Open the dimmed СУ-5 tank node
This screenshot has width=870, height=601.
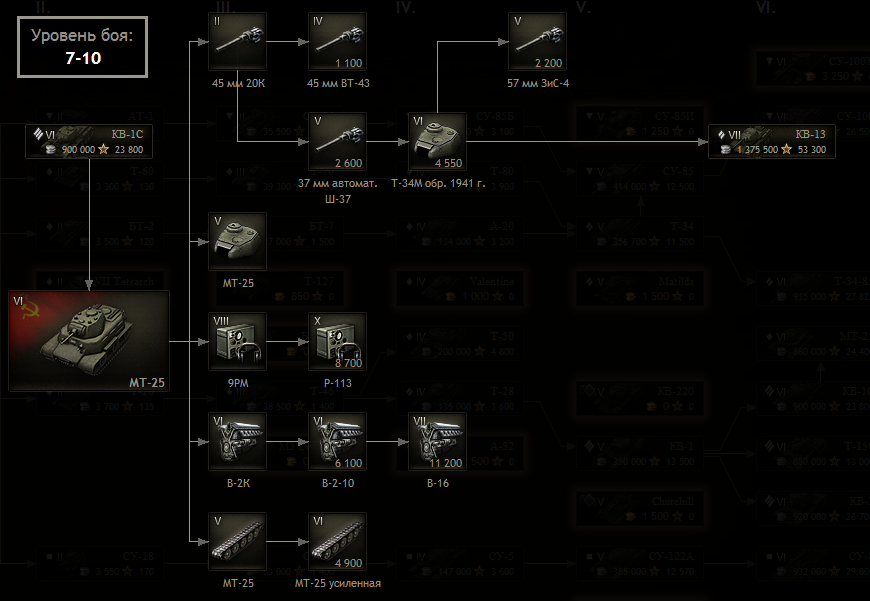pyautogui.click(x=459, y=564)
